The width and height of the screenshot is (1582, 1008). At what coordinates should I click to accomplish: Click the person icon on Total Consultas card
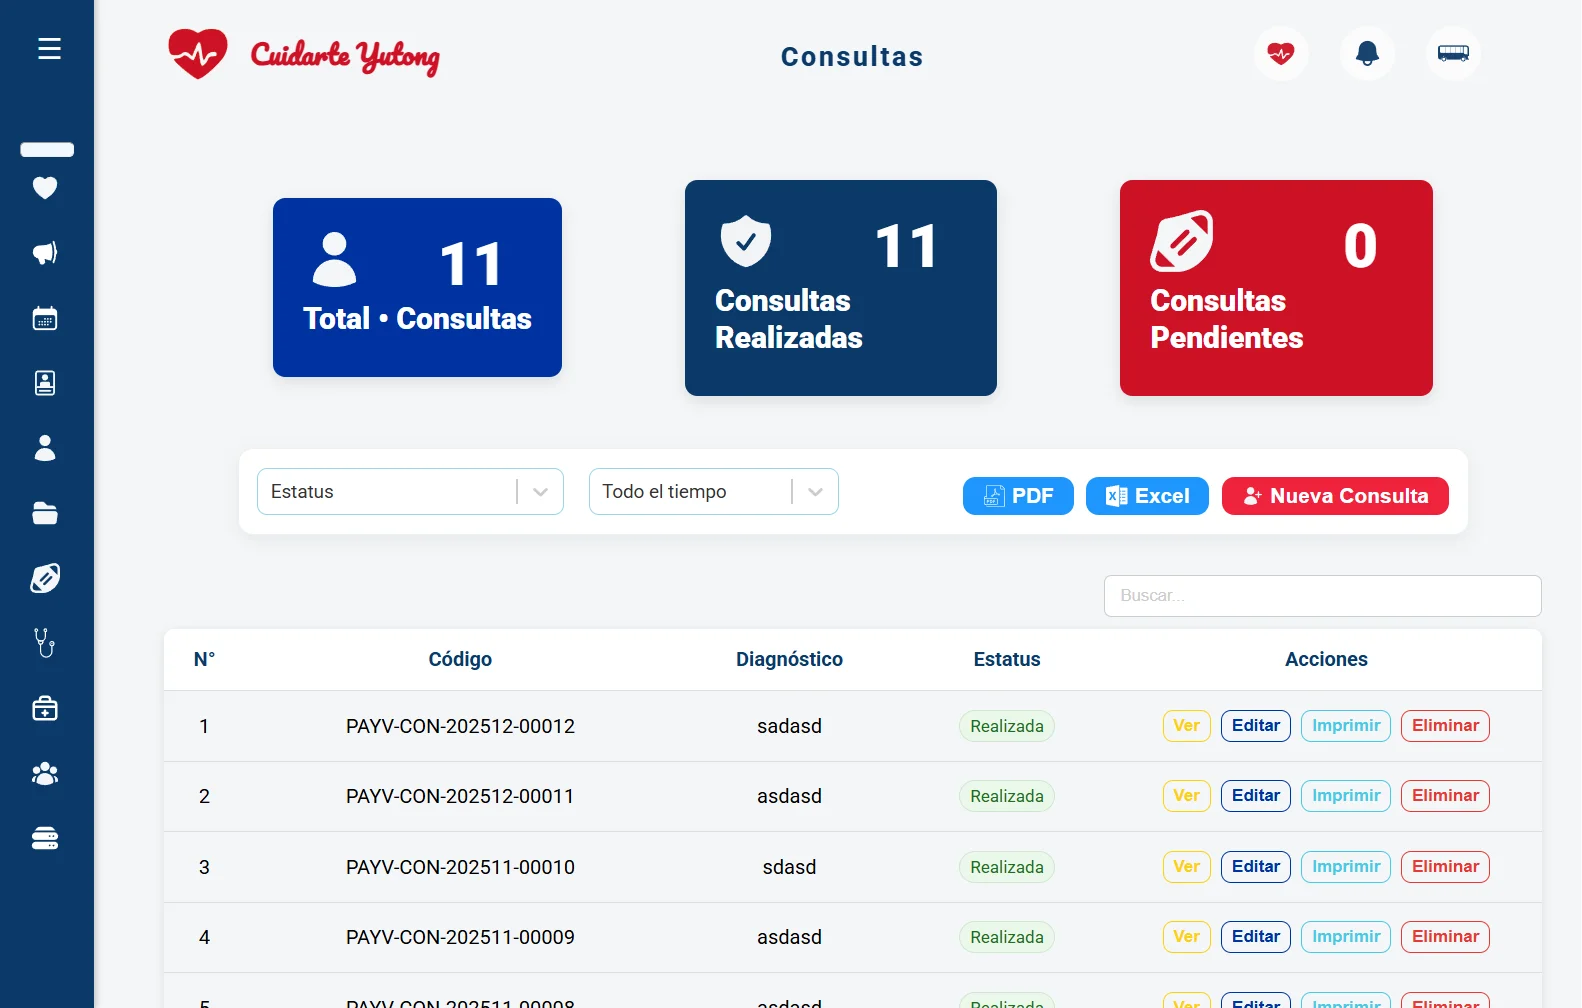click(x=335, y=260)
